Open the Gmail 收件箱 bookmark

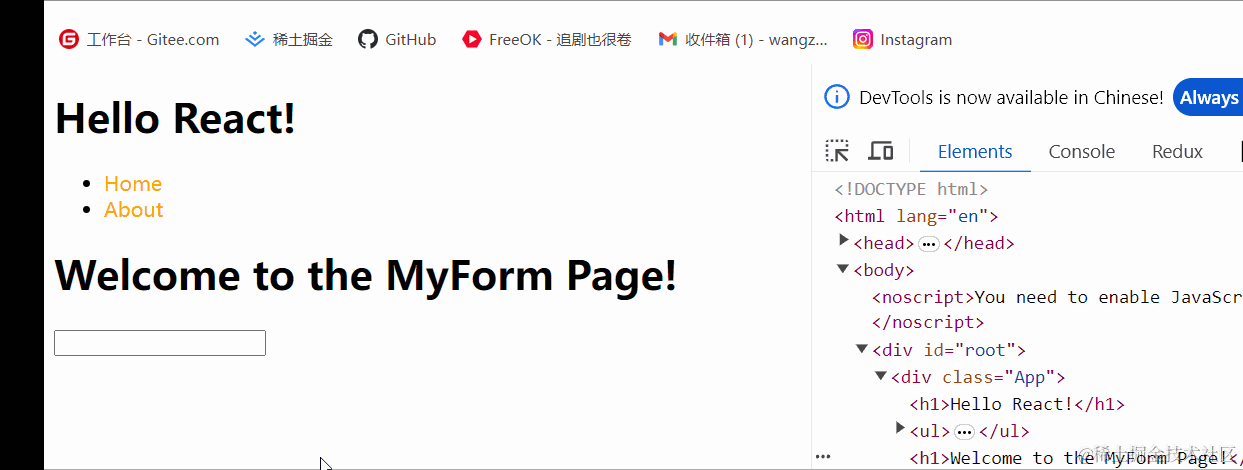pos(743,40)
